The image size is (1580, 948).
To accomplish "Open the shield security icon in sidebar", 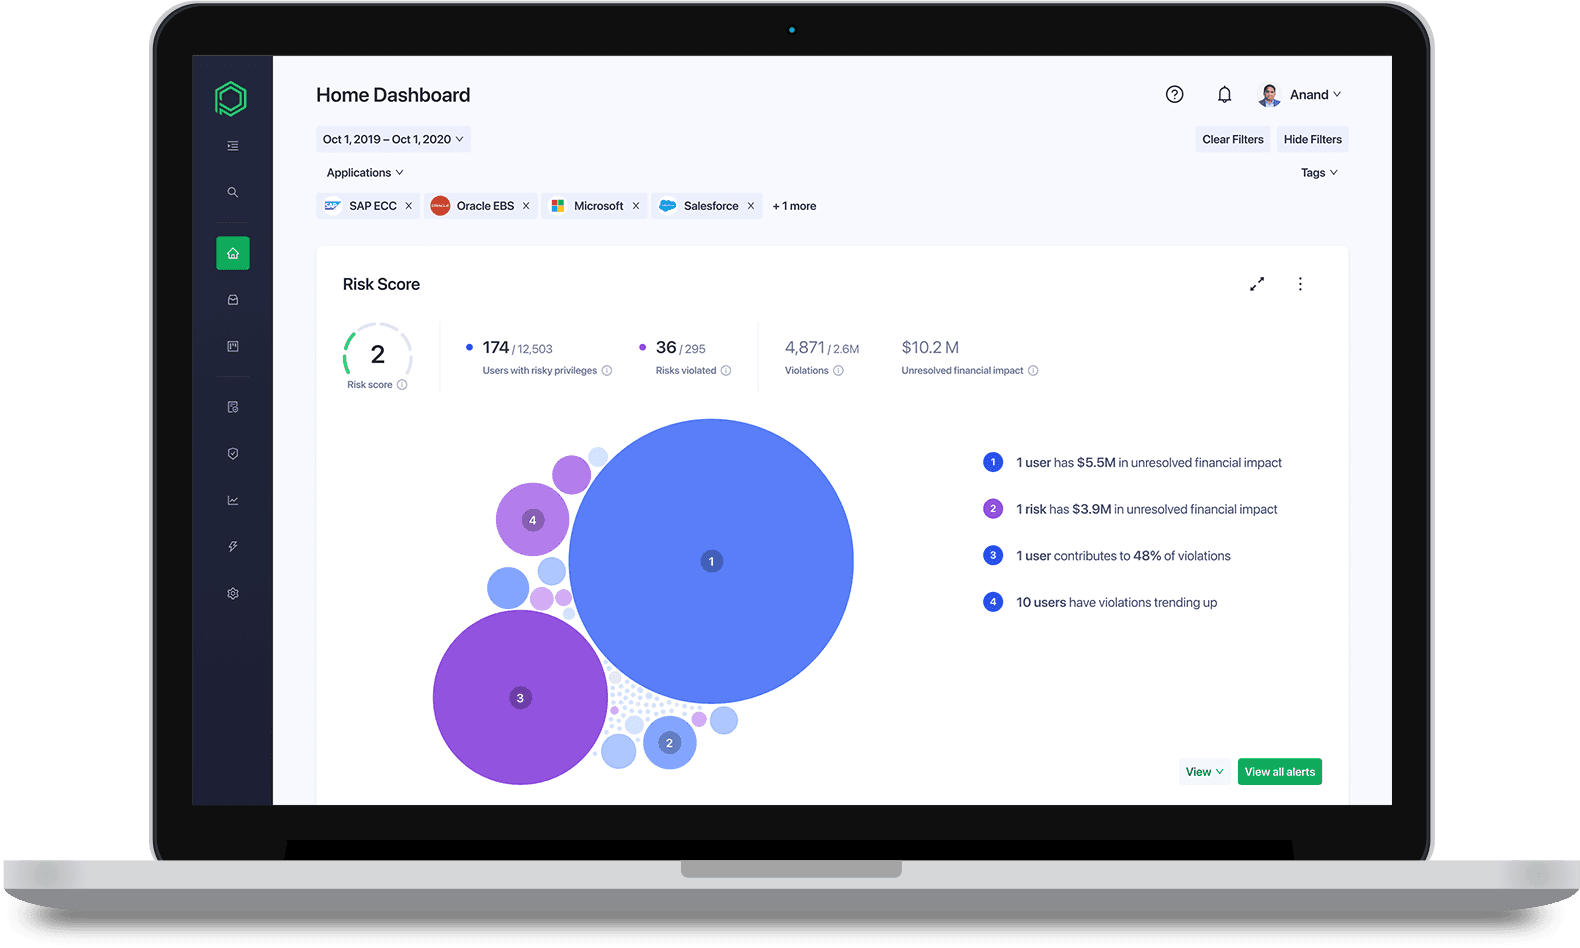I will tap(232, 454).
